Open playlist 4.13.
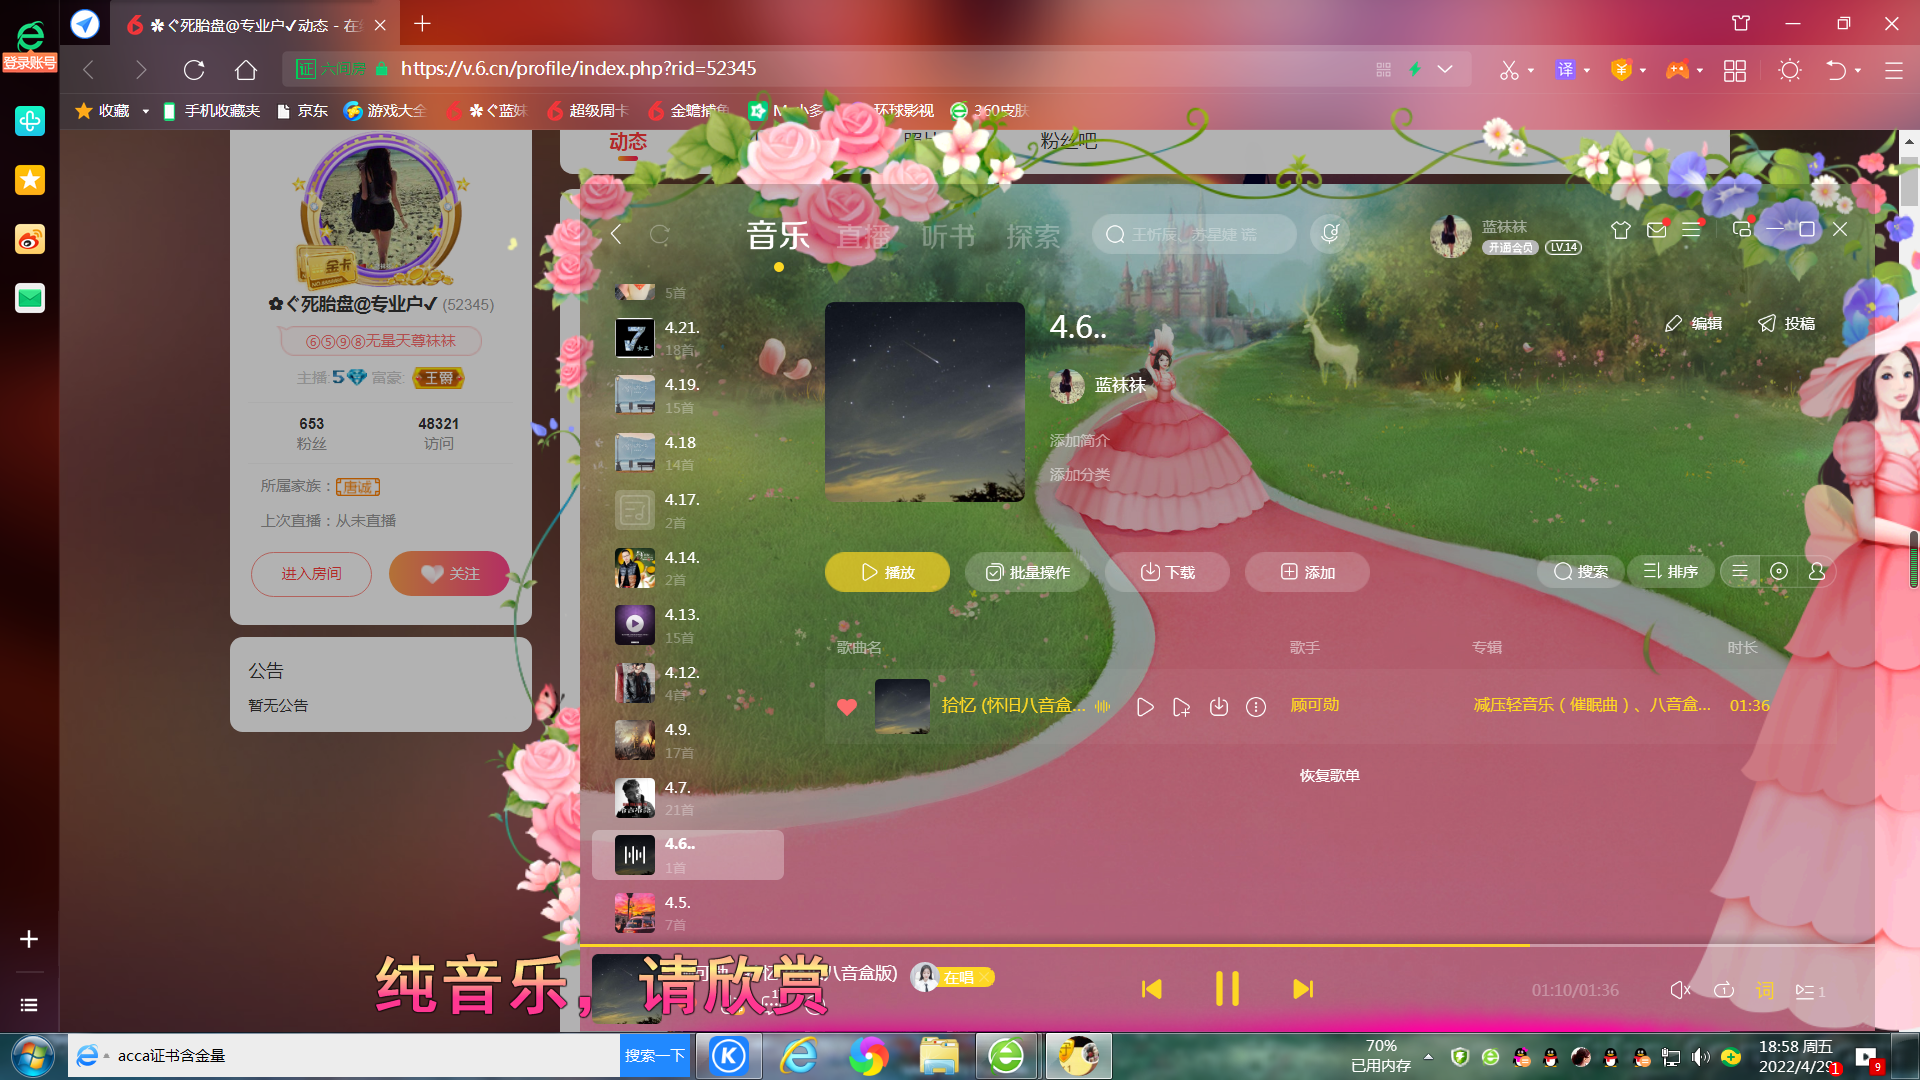This screenshot has height=1080, width=1920. coord(688,625)
